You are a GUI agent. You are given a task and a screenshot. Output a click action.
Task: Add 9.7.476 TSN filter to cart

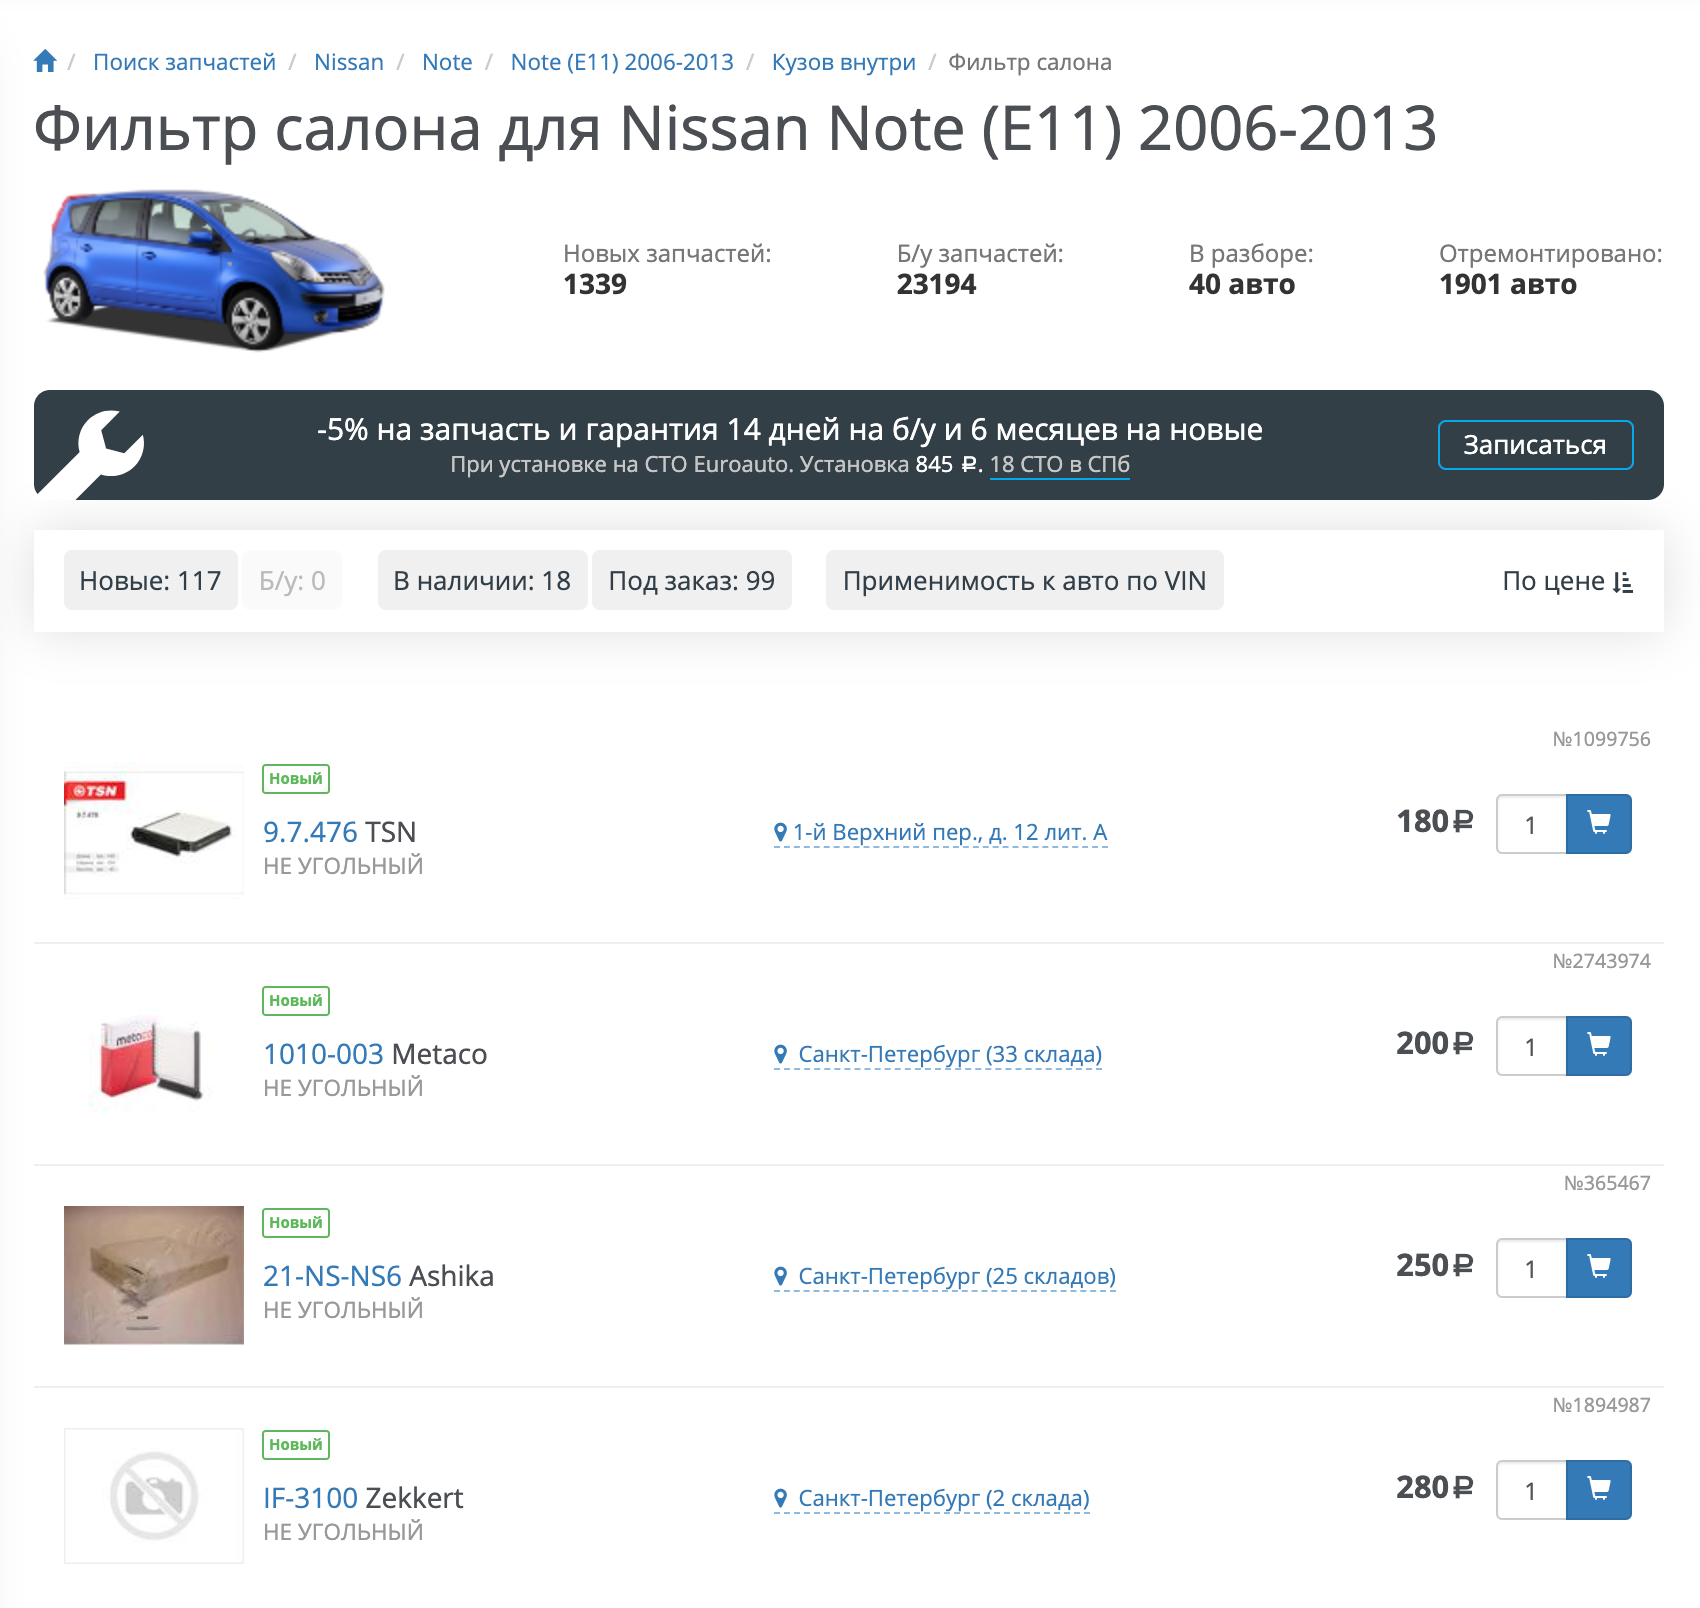(x=1598, y=824)
